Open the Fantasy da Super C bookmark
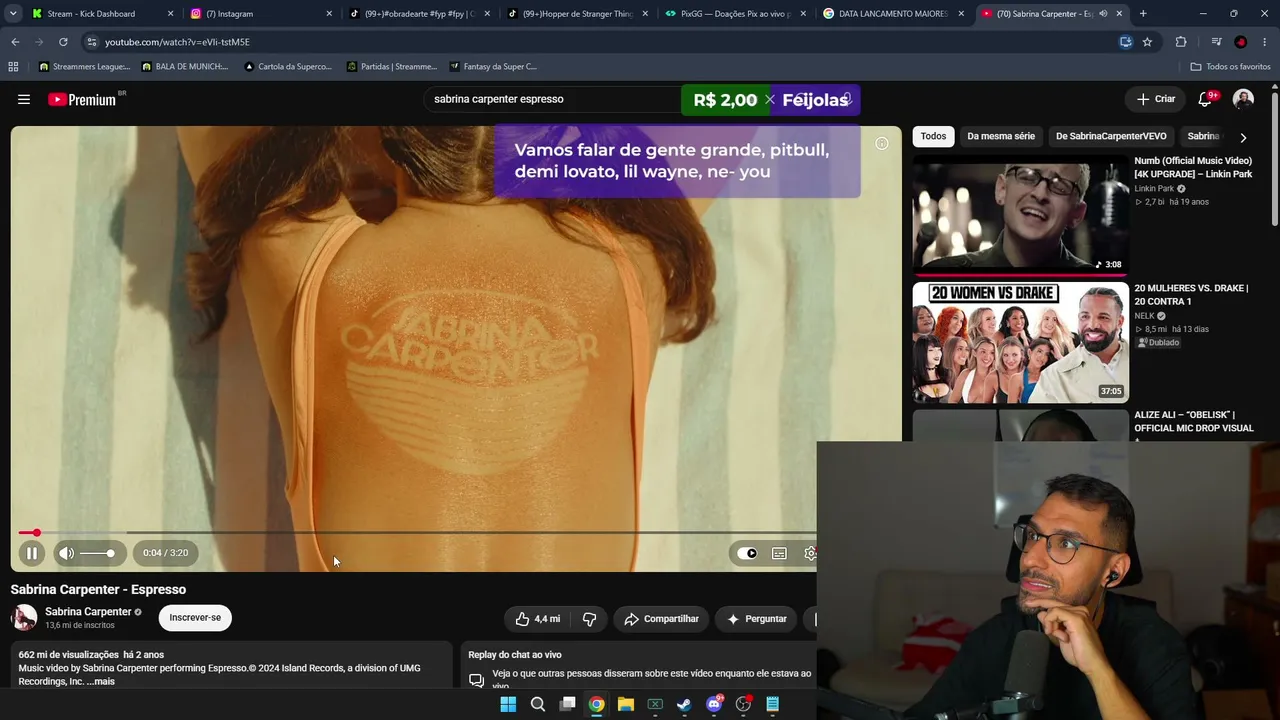Screen dimensions: 1280x720 click(x=493, y=67)
